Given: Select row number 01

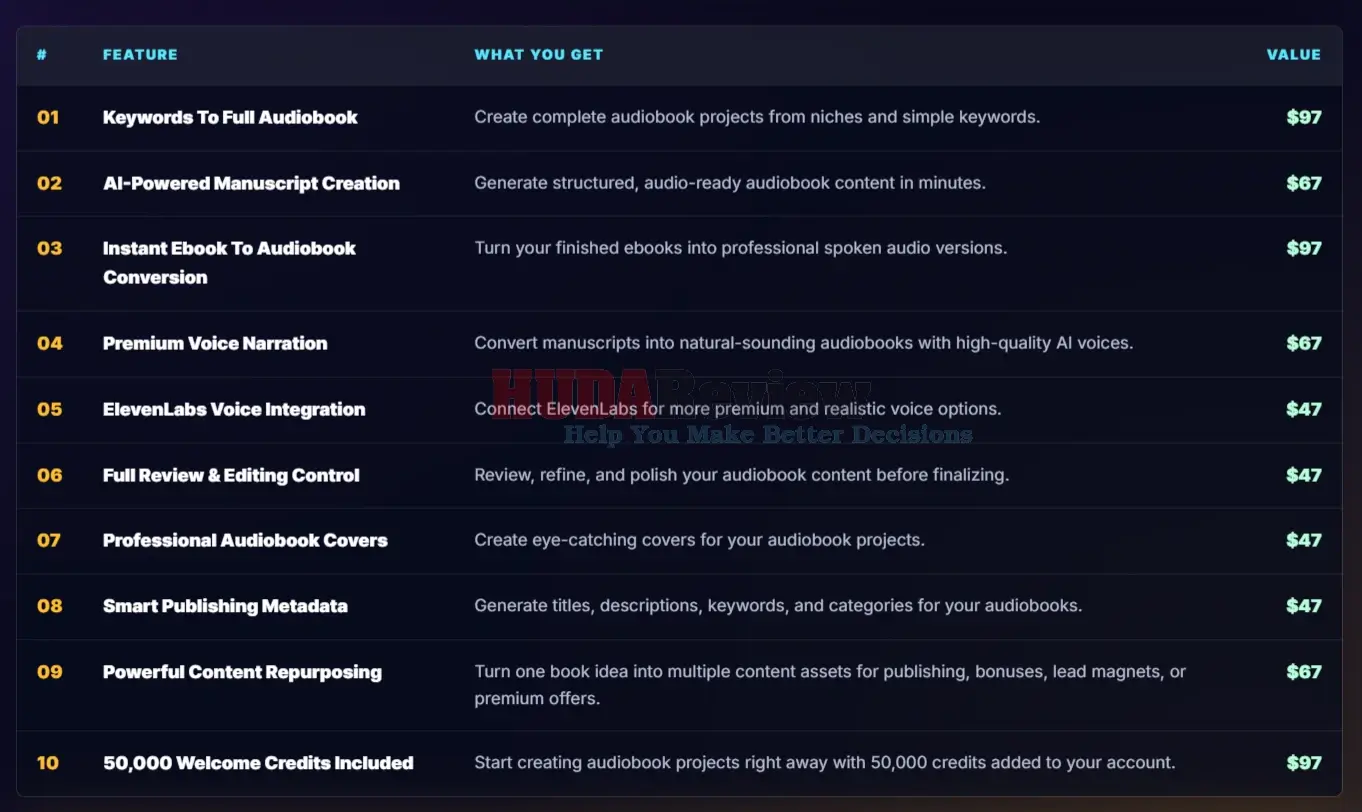Looking at the screenshot, I should coord(48,117).
